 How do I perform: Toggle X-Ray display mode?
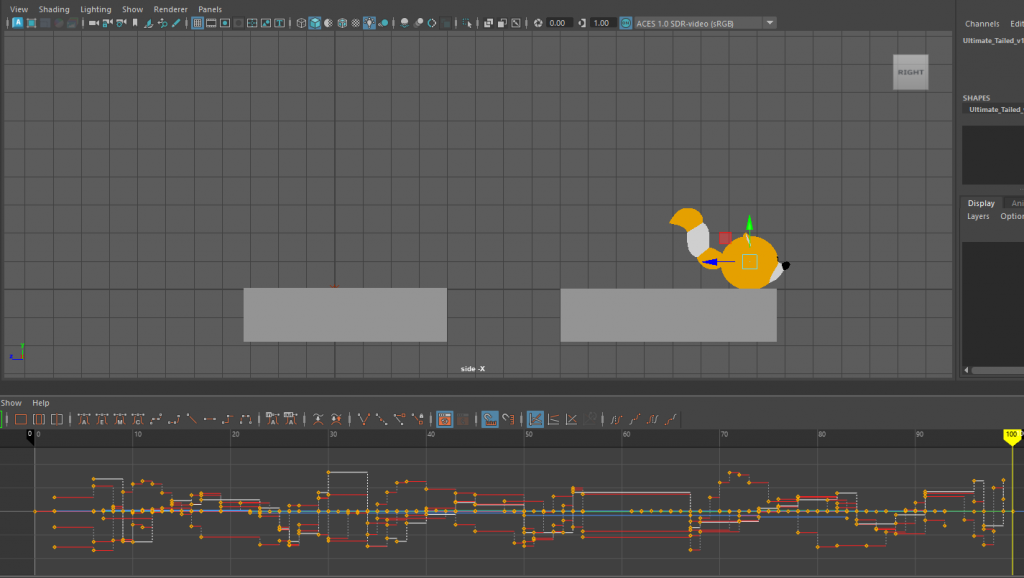pyautogui.click(x=488, y=23)
